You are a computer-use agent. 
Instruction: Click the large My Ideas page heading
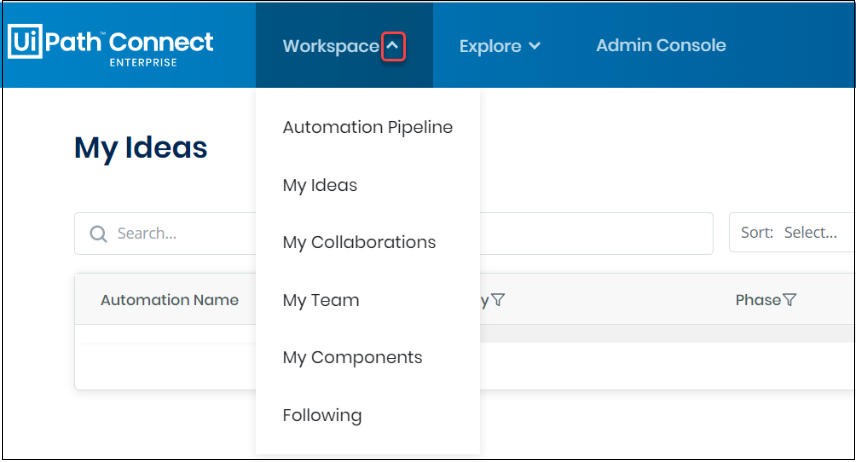pyautogui.click(x=141, y=148)
